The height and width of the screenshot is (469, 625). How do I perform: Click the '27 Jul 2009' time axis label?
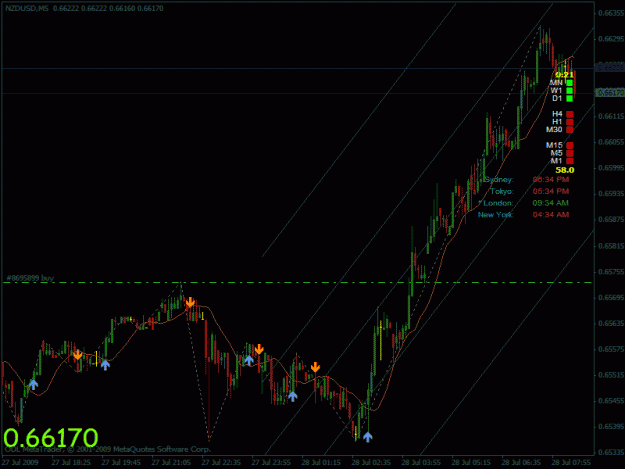point(20,463)
